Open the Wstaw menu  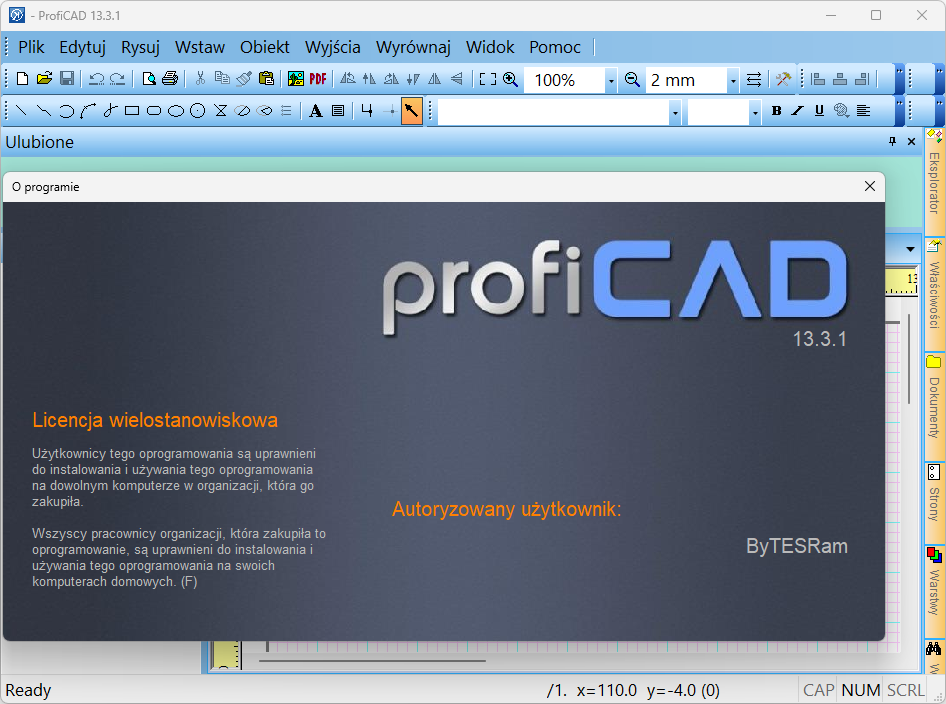[x=200, y=47]
